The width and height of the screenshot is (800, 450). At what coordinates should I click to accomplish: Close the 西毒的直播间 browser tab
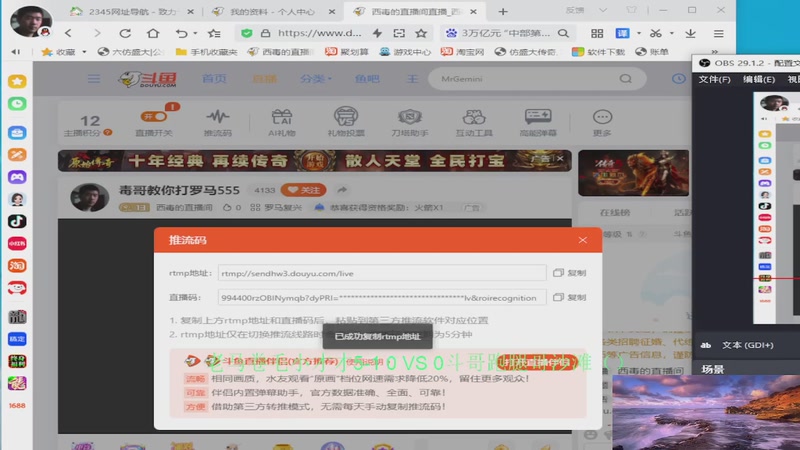point(473,11)
